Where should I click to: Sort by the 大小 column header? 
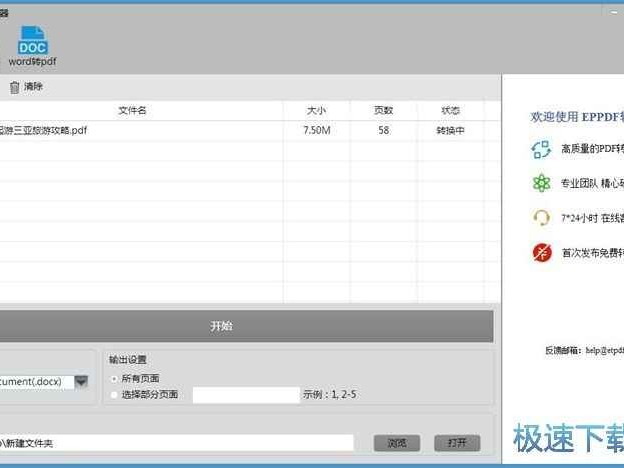[x=316, y=111]
